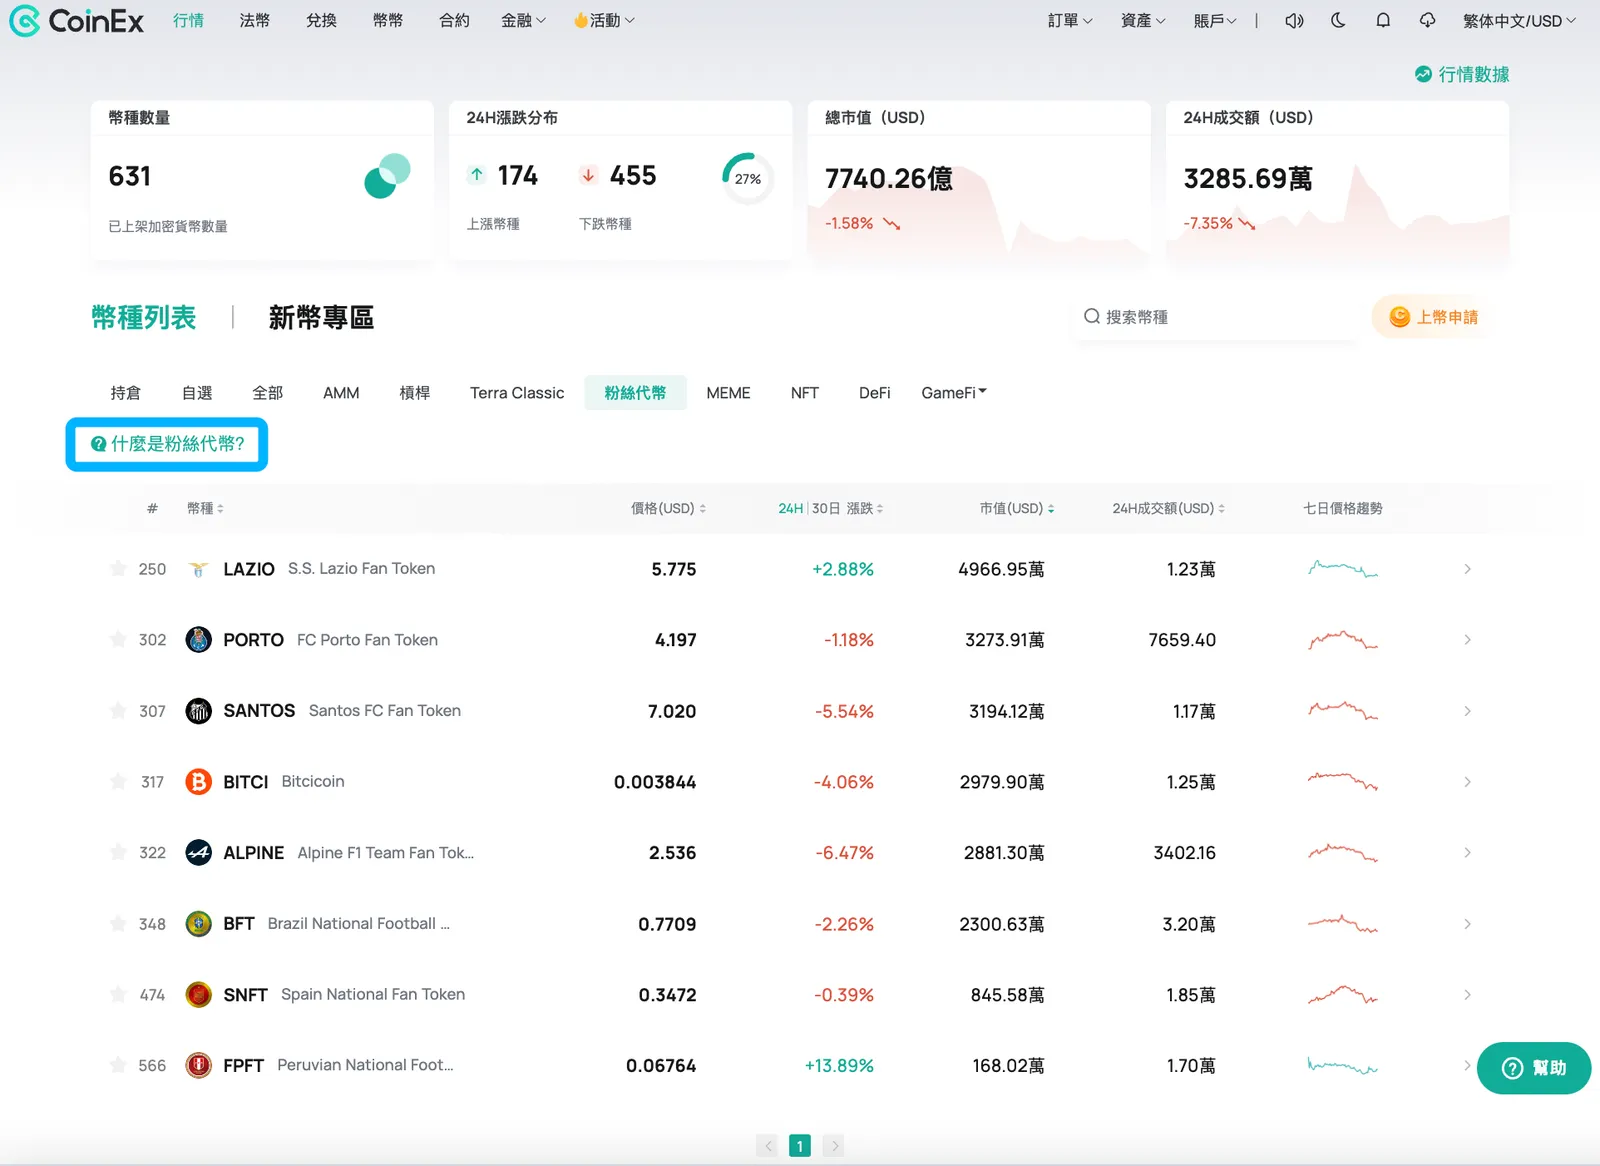The width and height of the screenshot is (1600, 1166).
Task: Switch to 30日 change period
Action: coord(826,509)
